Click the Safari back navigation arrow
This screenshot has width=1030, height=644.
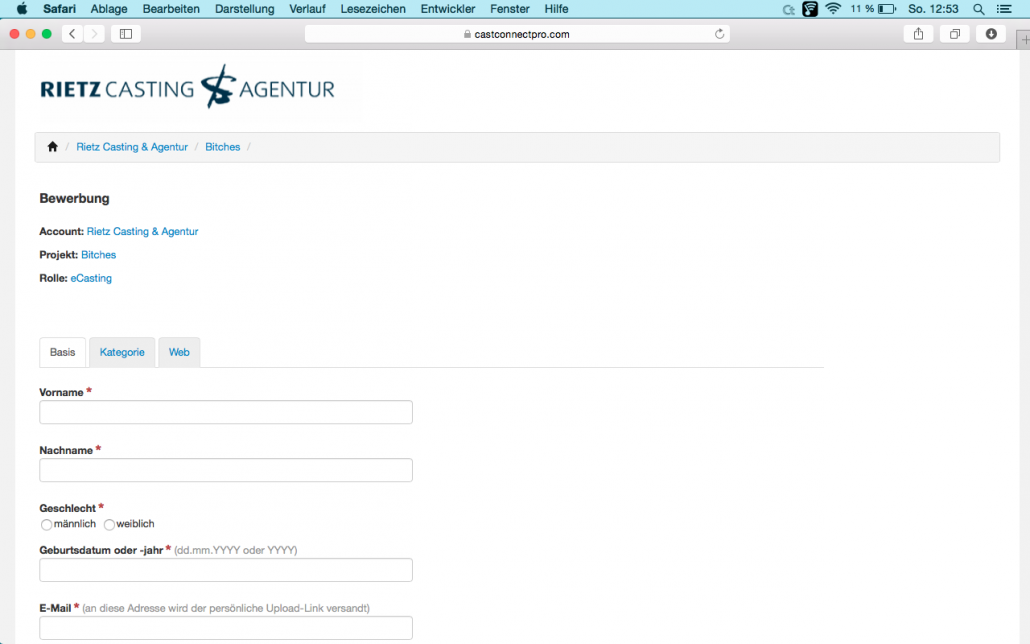point(72,34)
